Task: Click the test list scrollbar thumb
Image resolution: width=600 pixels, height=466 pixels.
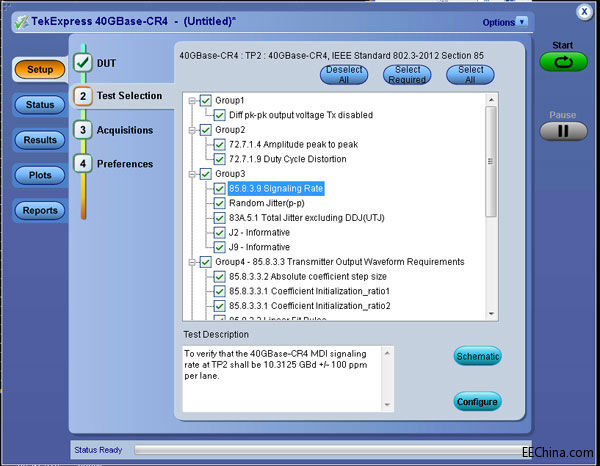Action: (491, 161)
